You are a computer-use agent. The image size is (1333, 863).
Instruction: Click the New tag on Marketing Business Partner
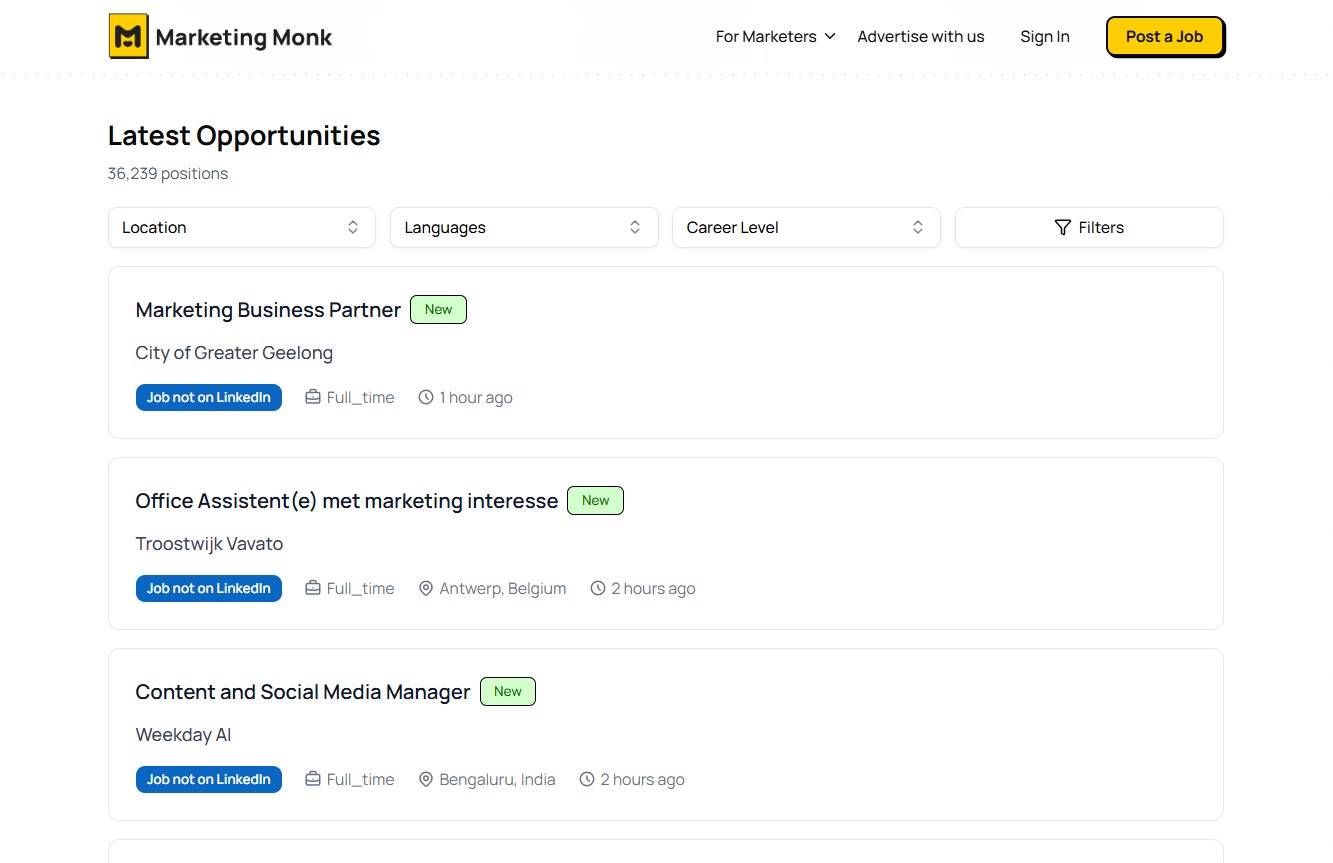pyautogui.click(x=439, y=310)
